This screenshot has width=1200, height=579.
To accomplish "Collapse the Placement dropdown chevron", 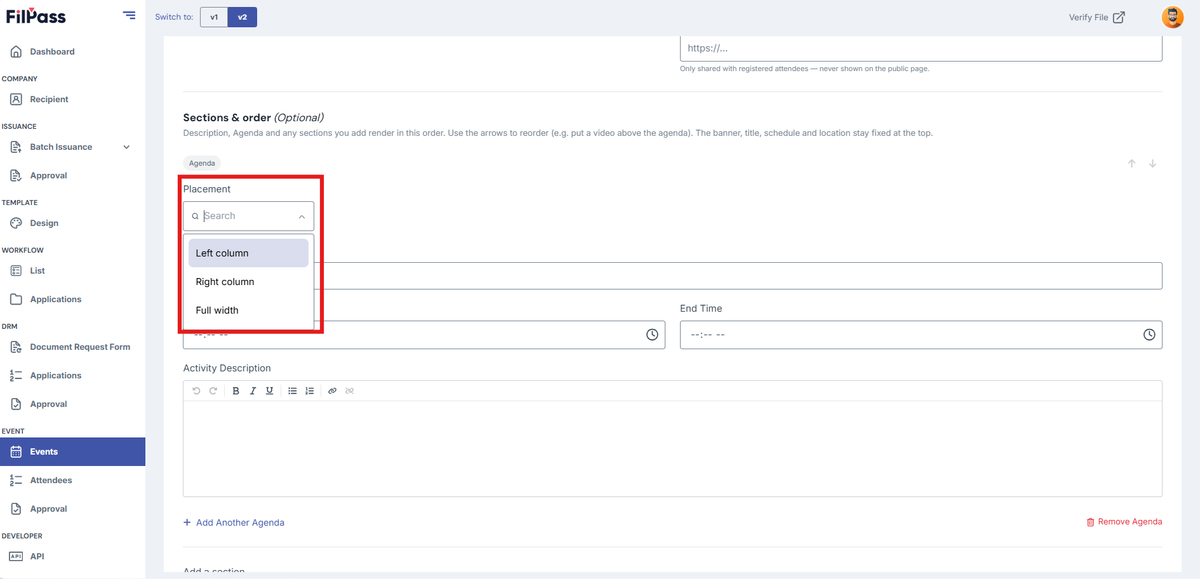I will click(x=301, y=216).
